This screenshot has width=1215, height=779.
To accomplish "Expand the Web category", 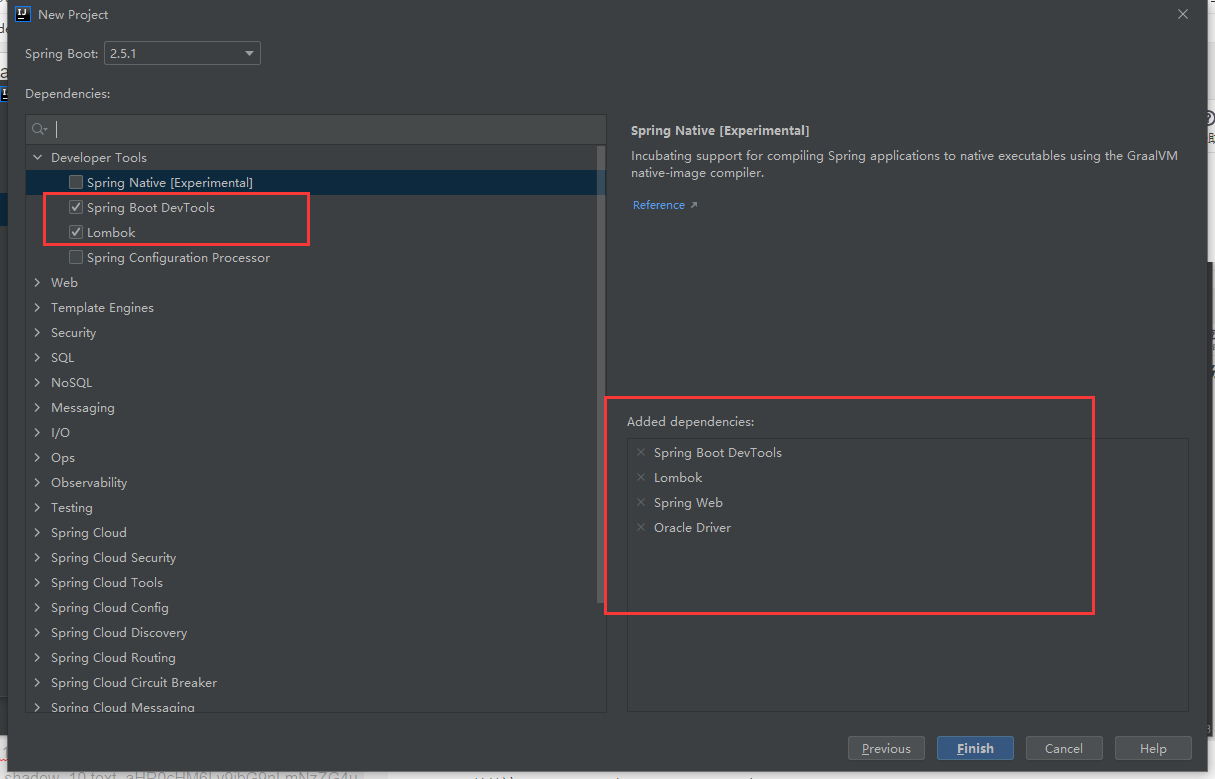I will [x=38, y=282].
